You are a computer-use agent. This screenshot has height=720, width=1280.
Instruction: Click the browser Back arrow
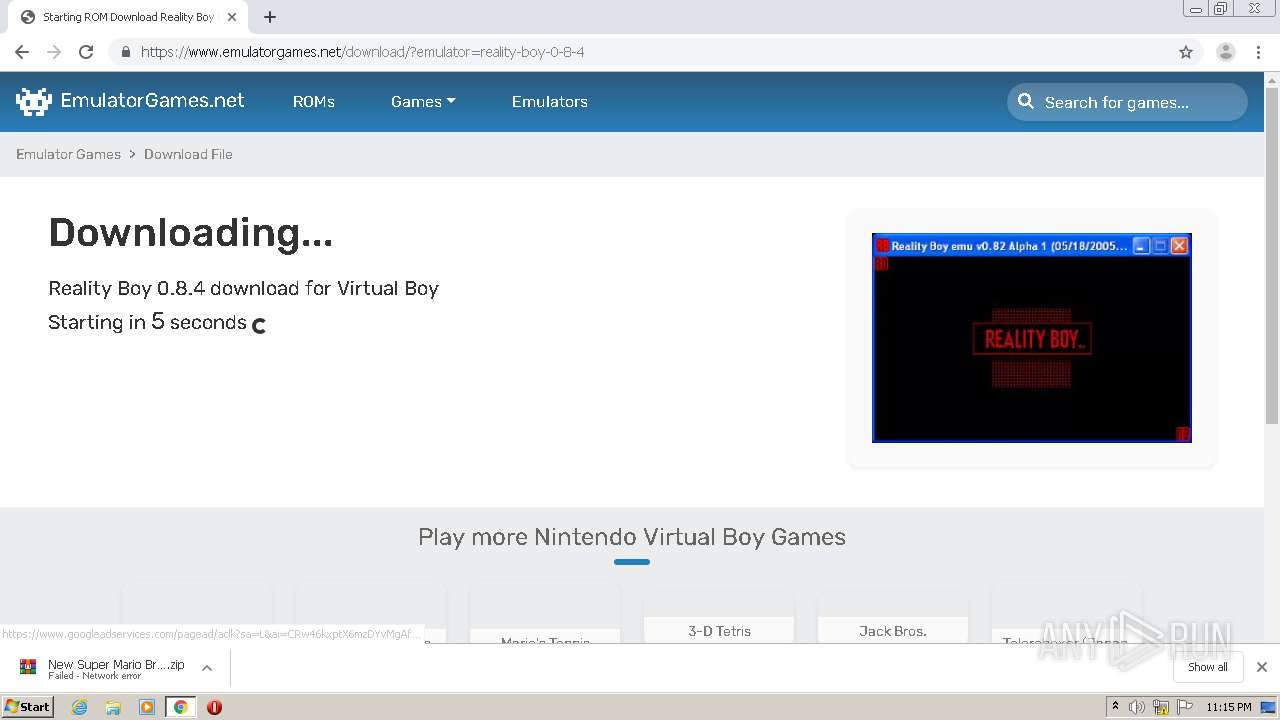(22, 52)
